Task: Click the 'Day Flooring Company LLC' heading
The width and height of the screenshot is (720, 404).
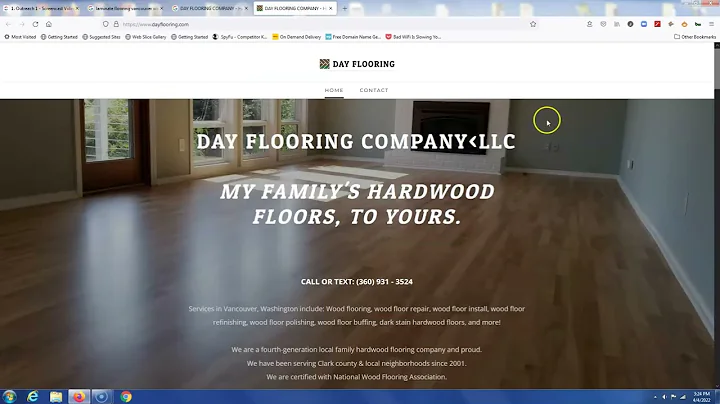Action: (x=356, y=141)
